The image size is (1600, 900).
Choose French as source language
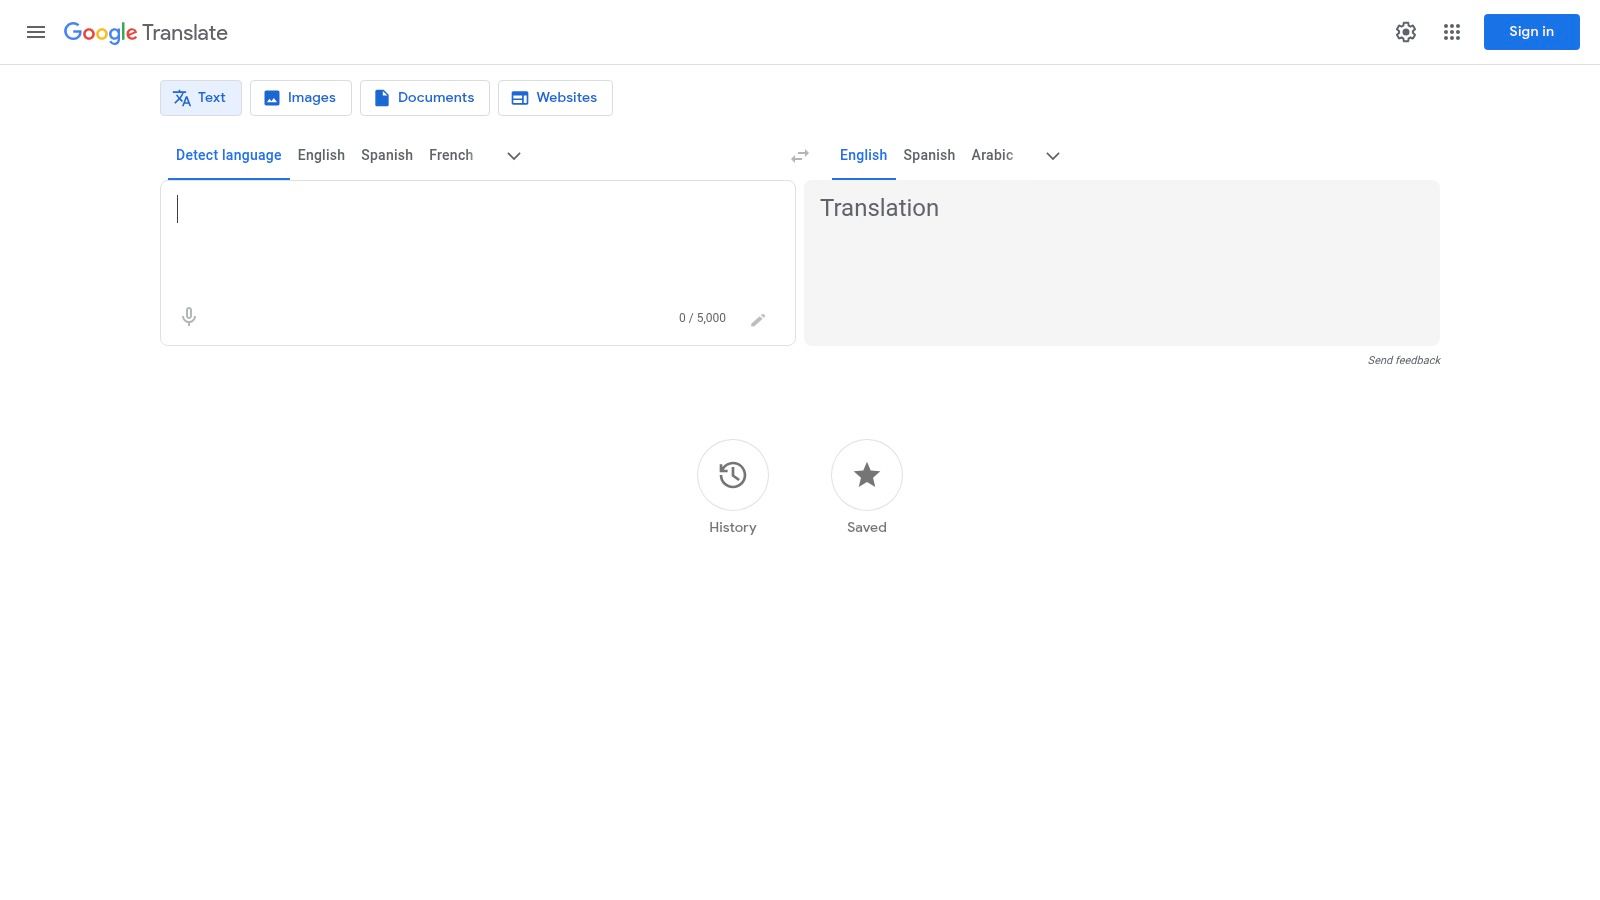coord(450,155)
